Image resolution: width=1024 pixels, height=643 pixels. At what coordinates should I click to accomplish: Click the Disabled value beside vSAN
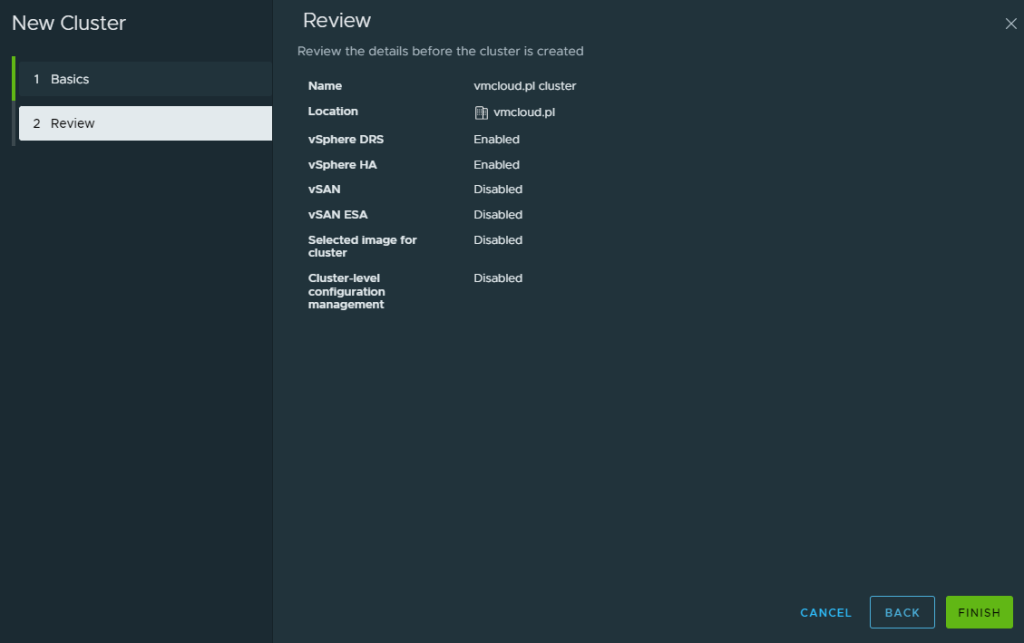[497, 189]
